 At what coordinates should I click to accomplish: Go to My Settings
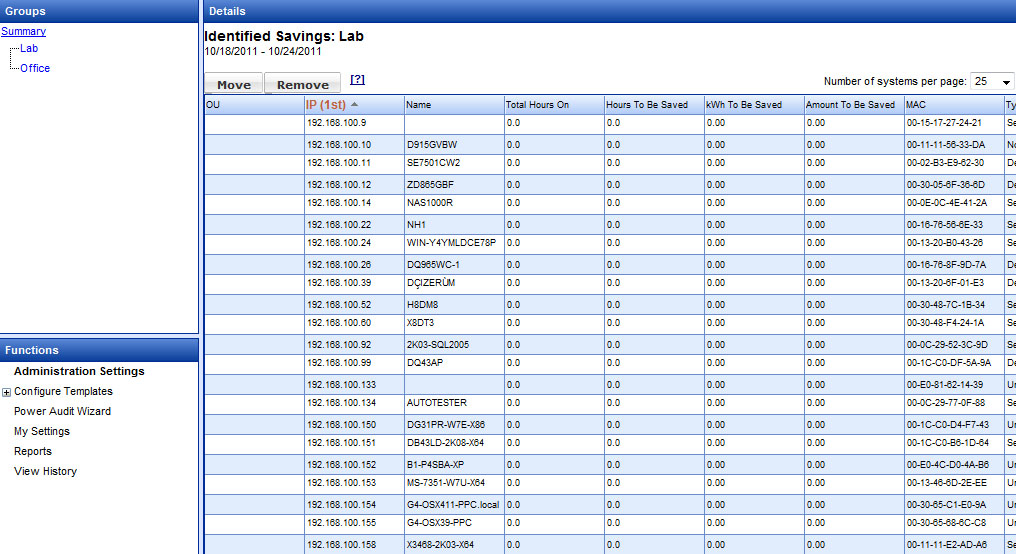[x=42, y=431]
